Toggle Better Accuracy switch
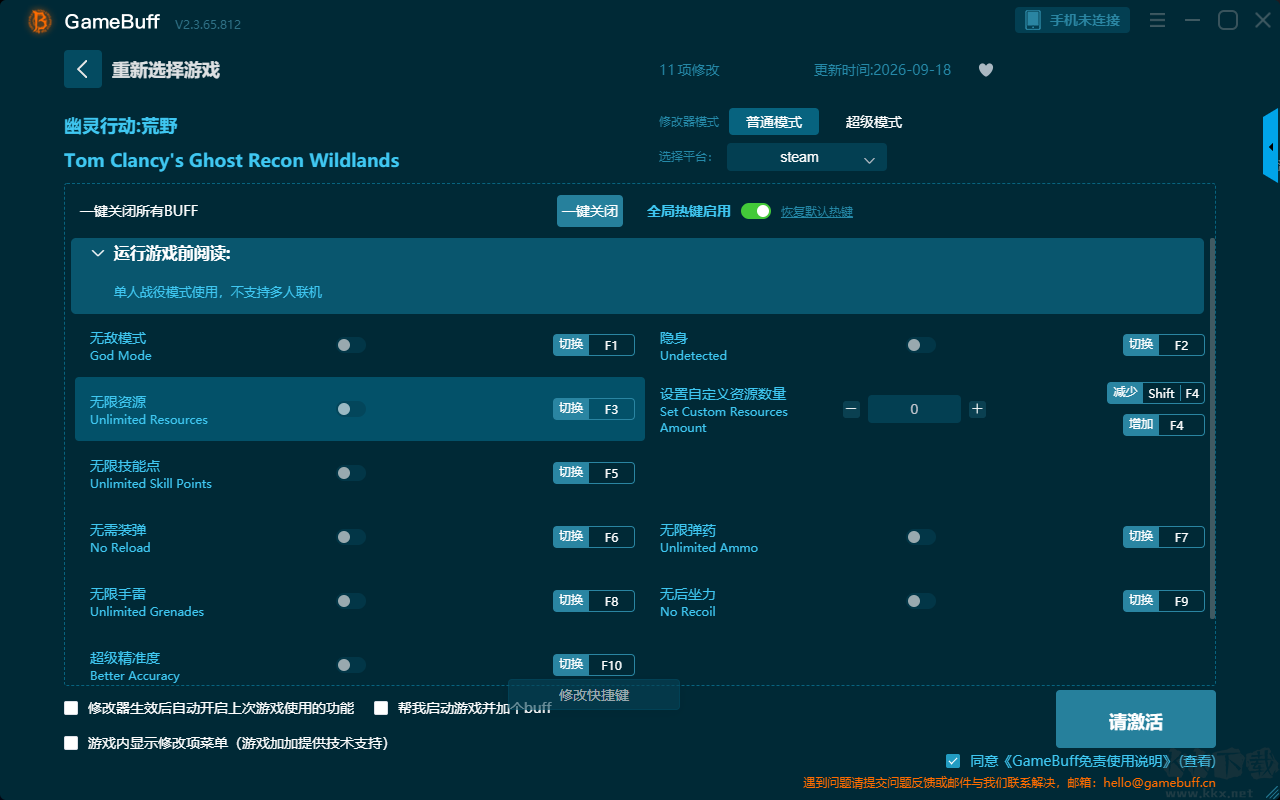 coord(351,665)
